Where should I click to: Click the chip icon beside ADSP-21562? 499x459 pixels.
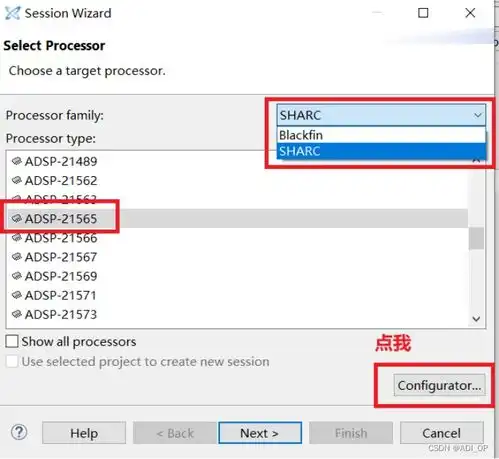[x=17, y=180]
